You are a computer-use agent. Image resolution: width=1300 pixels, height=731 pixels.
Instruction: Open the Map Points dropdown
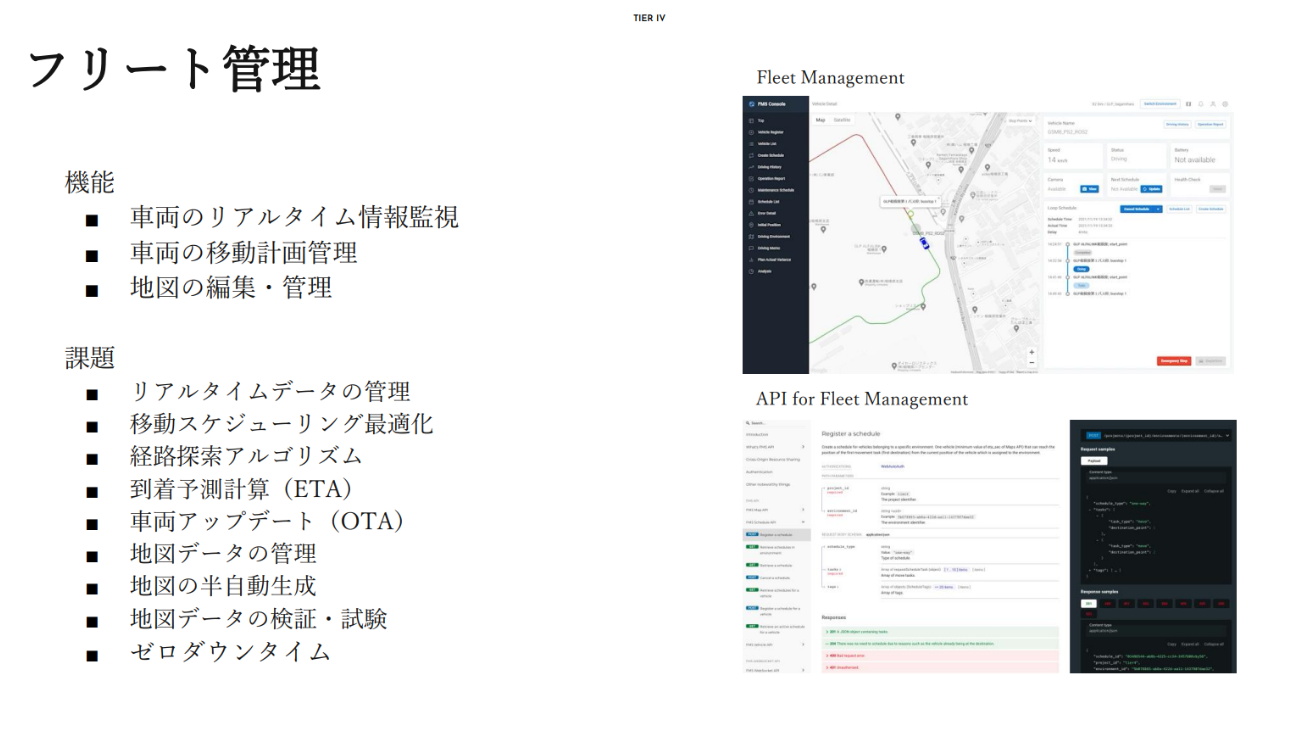tap(1020, 121)
